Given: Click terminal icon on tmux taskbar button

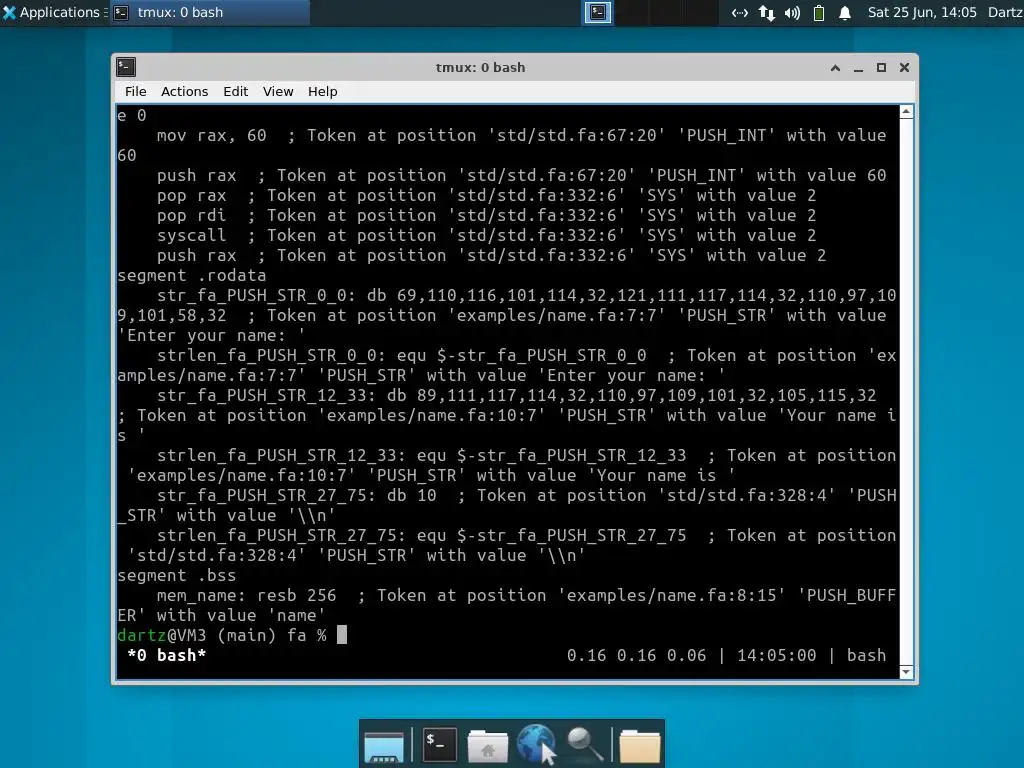Looking at the screenshot, I should (x=121, y=12).
